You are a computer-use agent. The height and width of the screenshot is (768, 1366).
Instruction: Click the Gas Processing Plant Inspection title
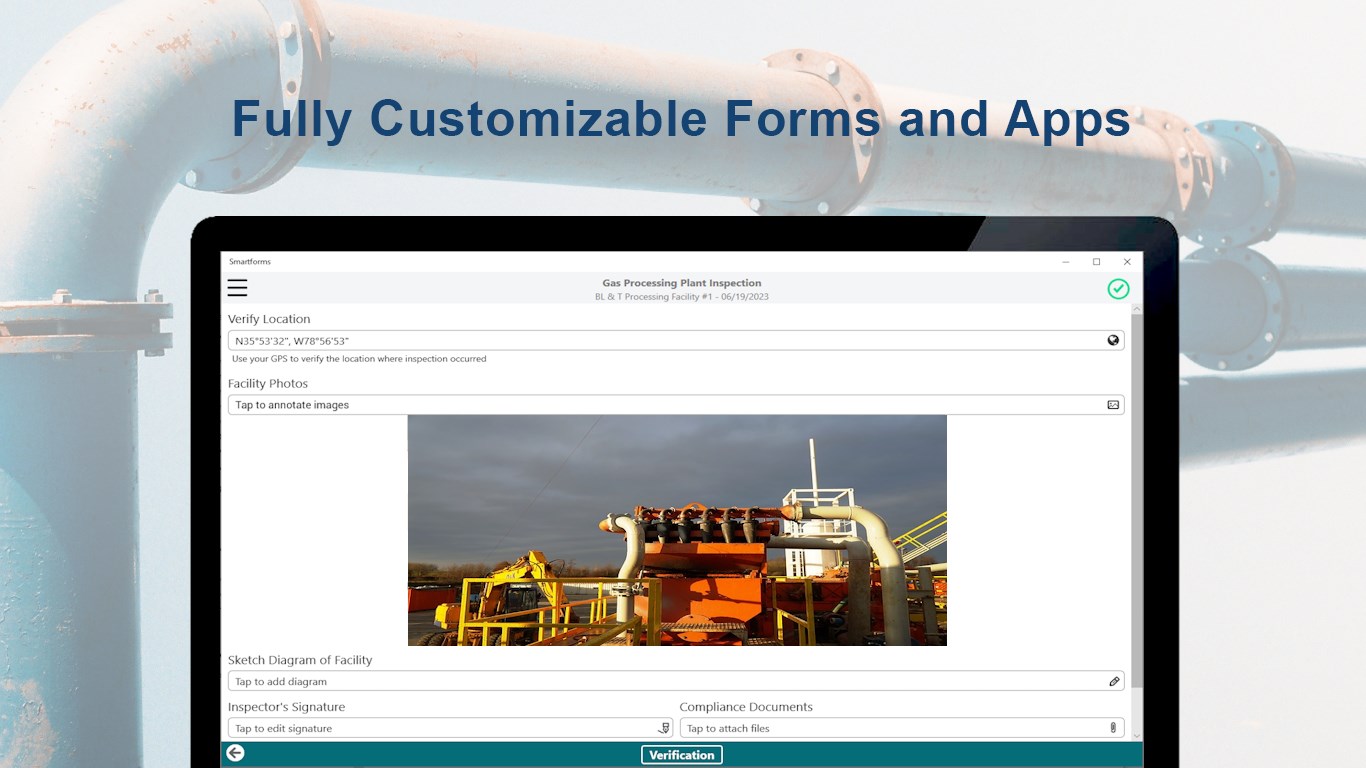pos(682,283)
